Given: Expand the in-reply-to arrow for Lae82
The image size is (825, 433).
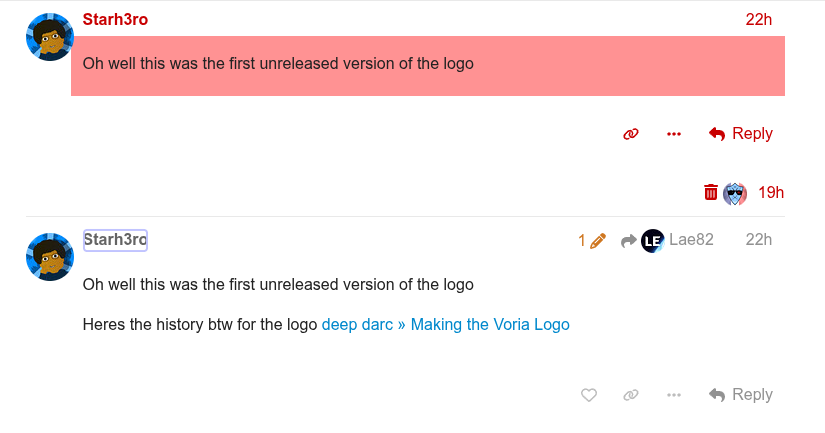Looking at the screenshot, I should point(628,240).
